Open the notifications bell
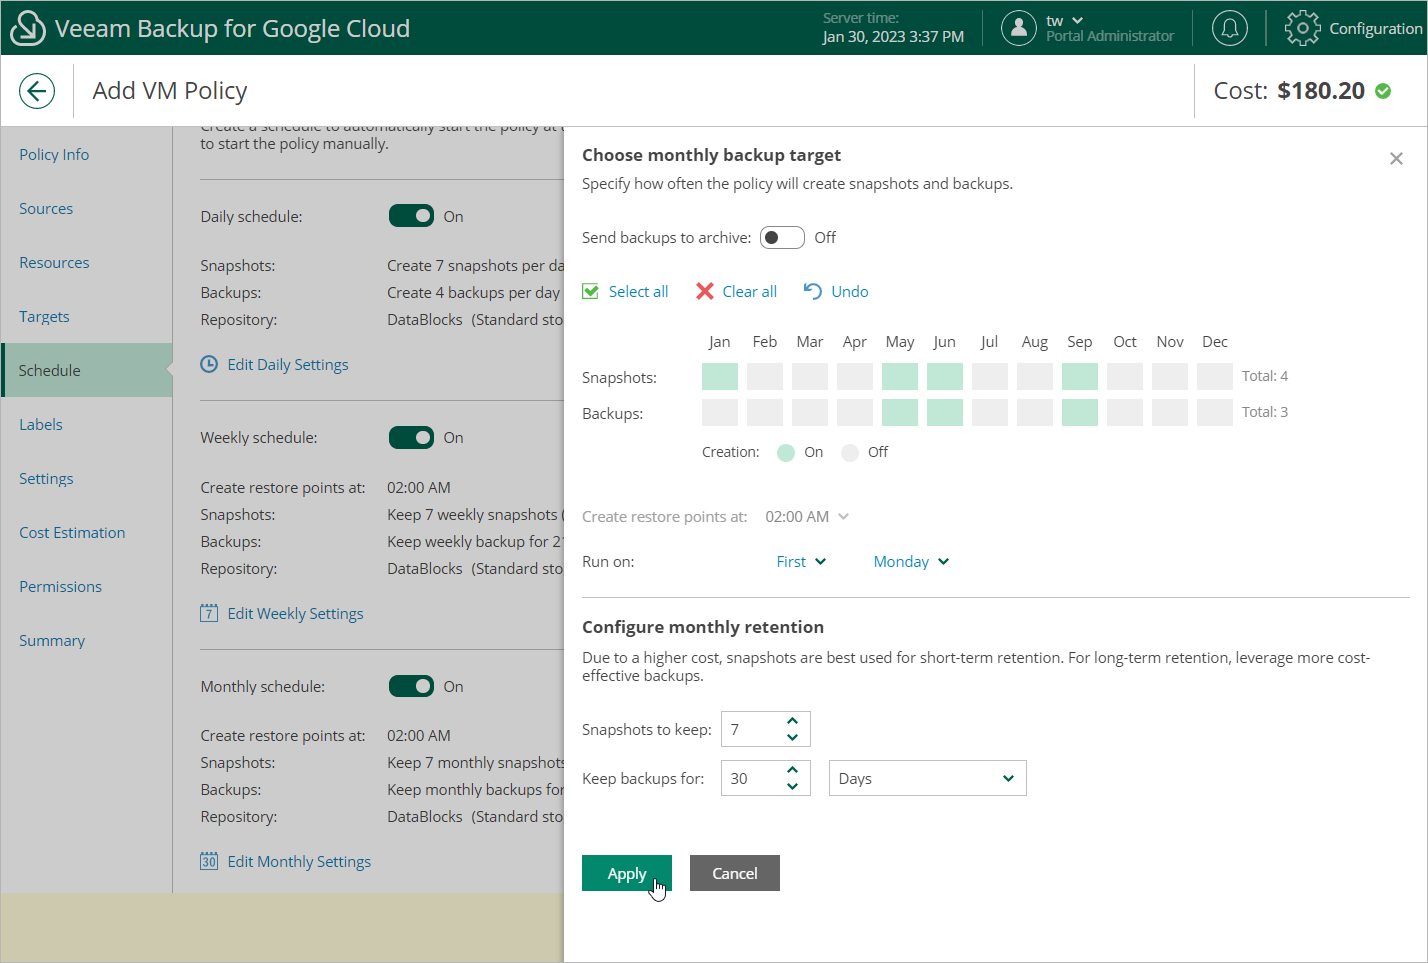1428x963 pixels. [x=1229, y=28]
